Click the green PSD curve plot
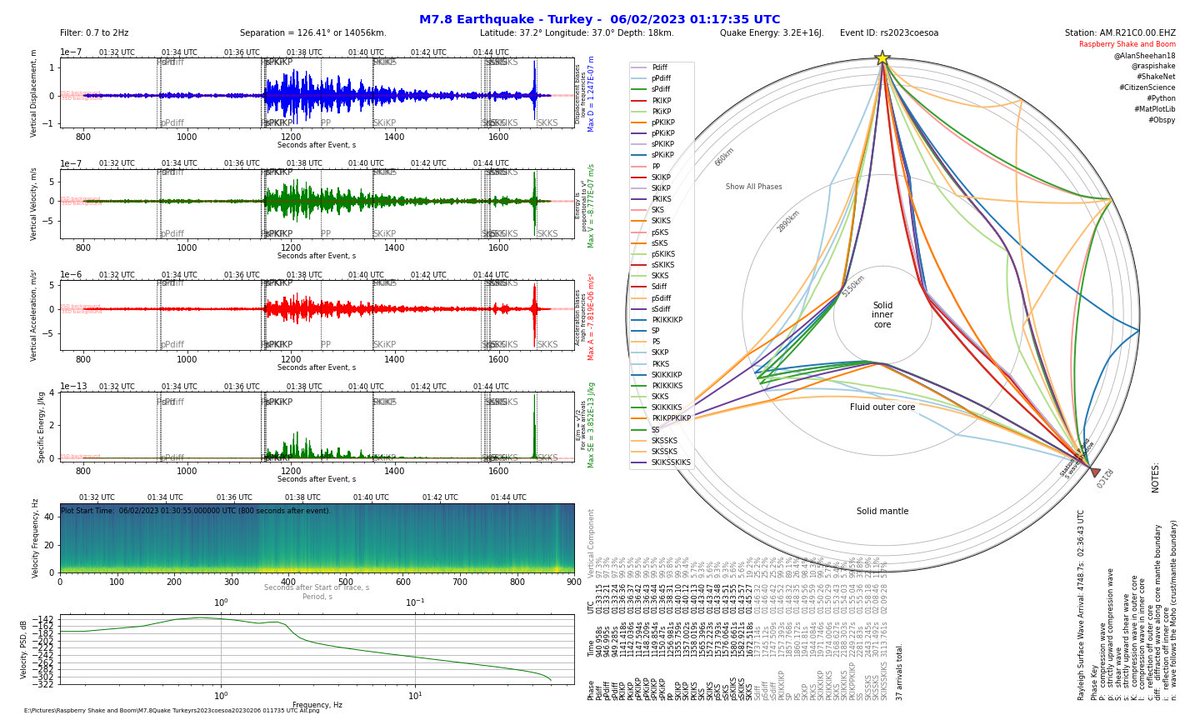This screenshot has width=1200, height=720. pyautogui.click(x=317, y=647)
